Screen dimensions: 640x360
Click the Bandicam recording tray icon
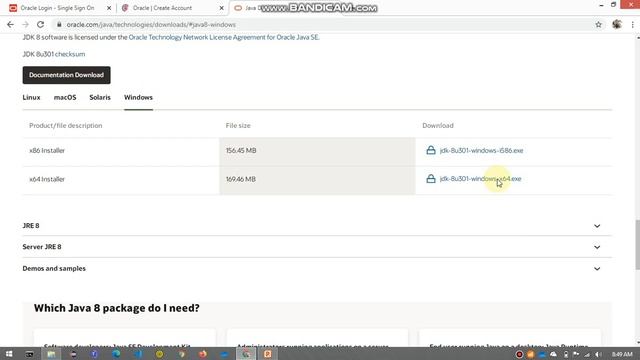coord(519,354)
